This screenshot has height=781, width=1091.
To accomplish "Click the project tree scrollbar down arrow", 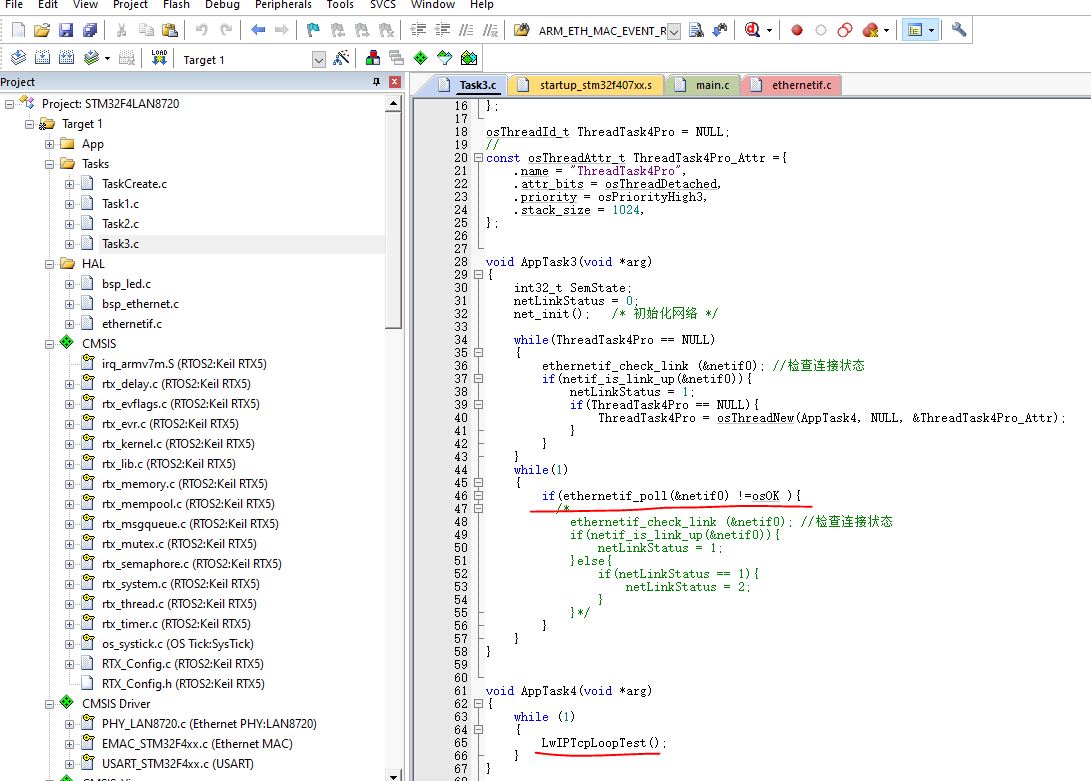I will pyautogui.click(x=394, y=775).
